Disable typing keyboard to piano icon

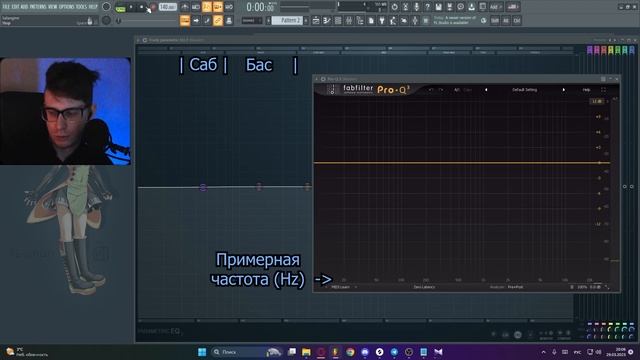tap(184, 20)
